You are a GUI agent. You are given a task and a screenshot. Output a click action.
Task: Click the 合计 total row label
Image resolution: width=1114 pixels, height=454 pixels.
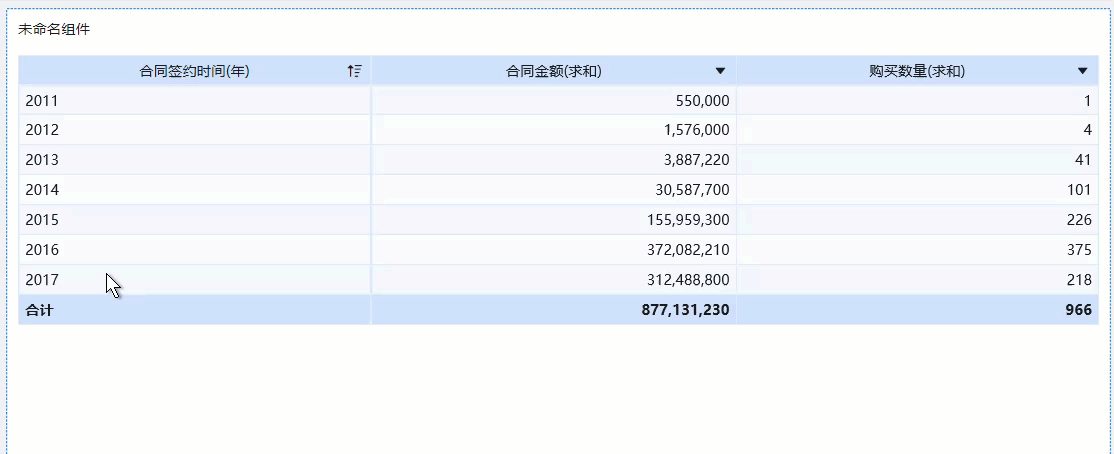40,310
